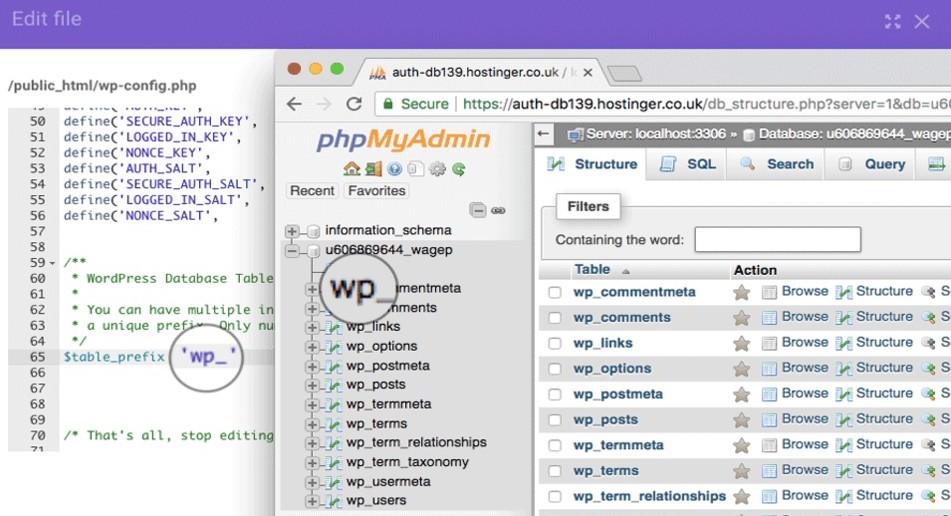Click the log out door icon
Image resolution: width=951 pixels, height=516 pixels.
pos(373,169)
